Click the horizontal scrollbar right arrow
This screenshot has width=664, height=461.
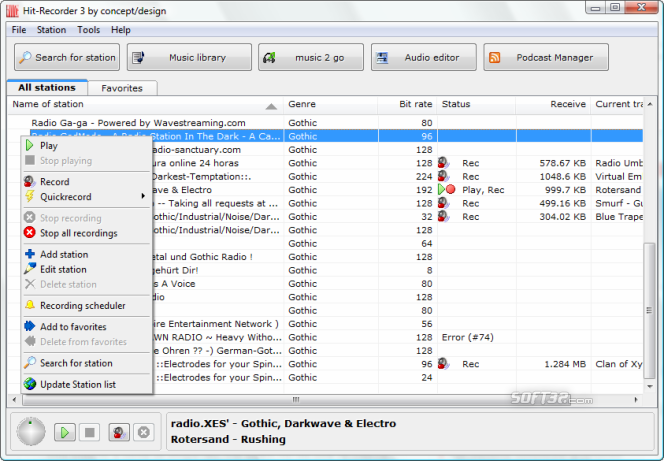pos(636,399)
